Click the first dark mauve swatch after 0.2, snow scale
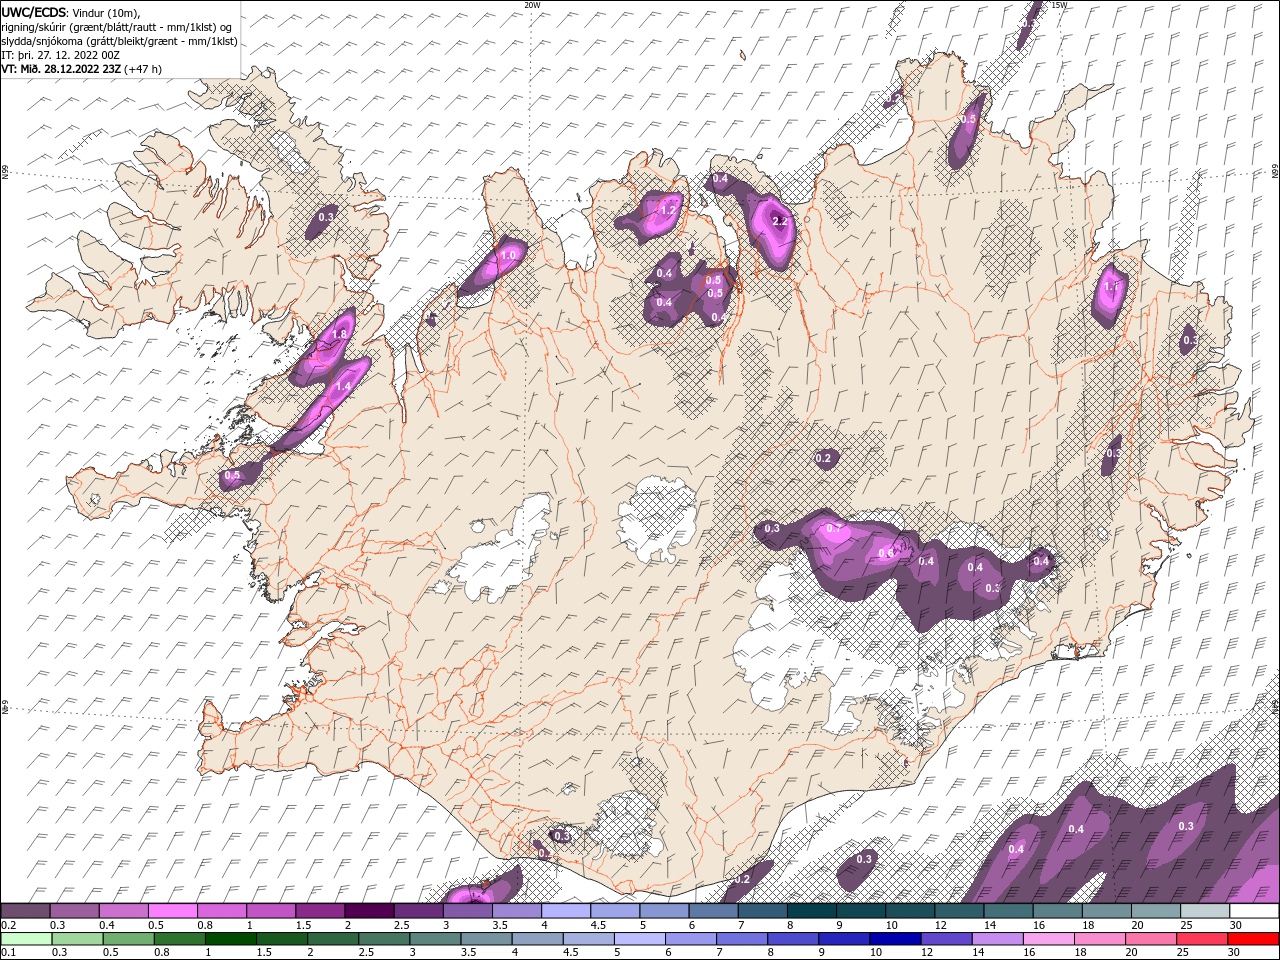 (26, 911)
